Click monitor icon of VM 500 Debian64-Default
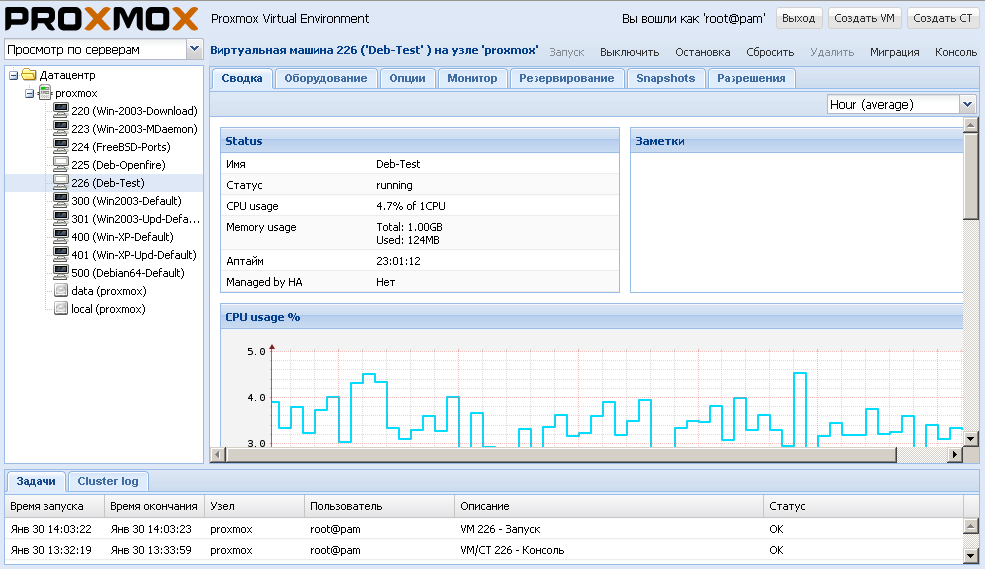This screenshot has height=569, width=985. click(61, 273)
